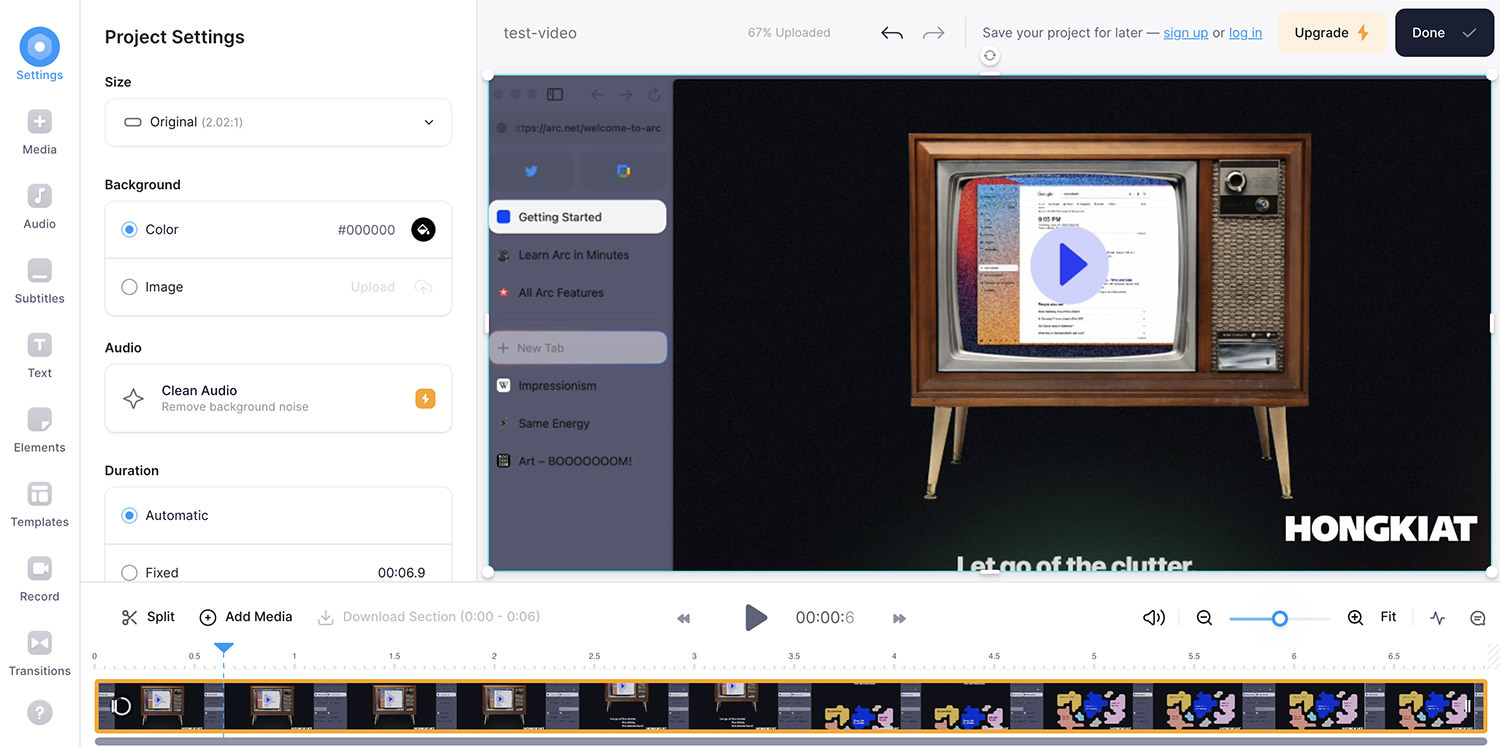Image resolution: width=1500 pixels, height=747 pixels.
Task: Open the comments chat icon
Action: [1478, 618]
